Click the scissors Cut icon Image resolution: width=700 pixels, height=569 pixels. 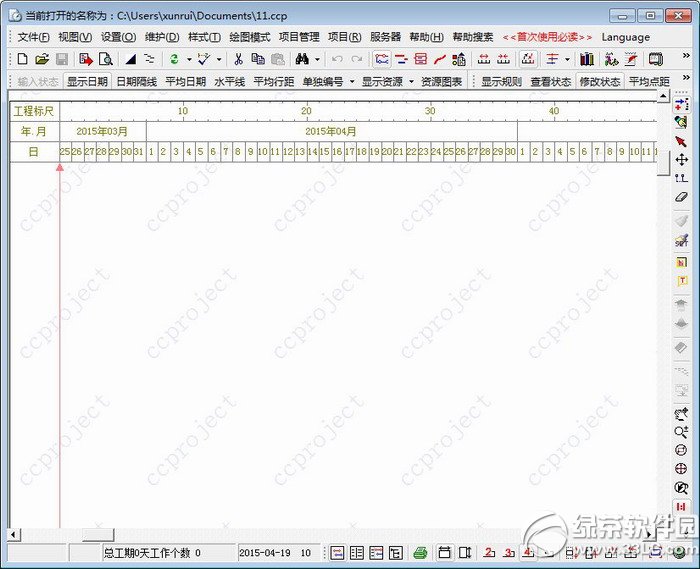point(238,59)
